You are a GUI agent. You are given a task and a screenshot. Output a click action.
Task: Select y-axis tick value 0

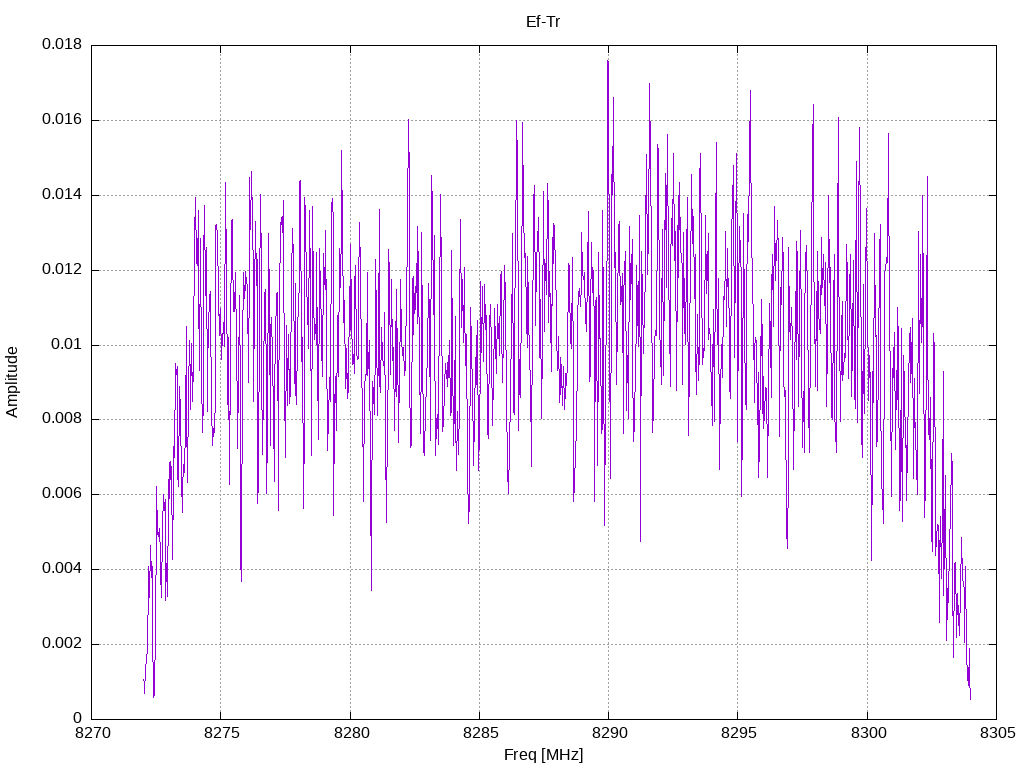pos(78,718)
